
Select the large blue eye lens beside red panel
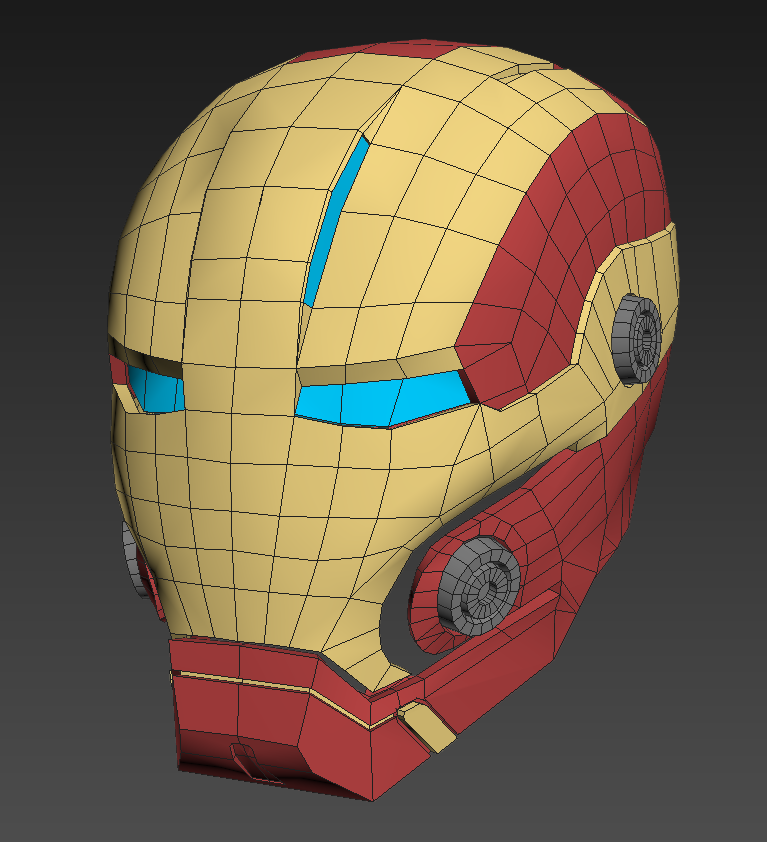381,400
